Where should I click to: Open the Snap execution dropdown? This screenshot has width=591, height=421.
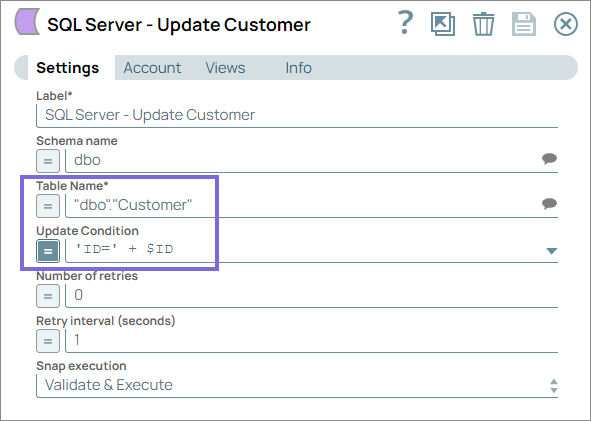coord(297,385)
